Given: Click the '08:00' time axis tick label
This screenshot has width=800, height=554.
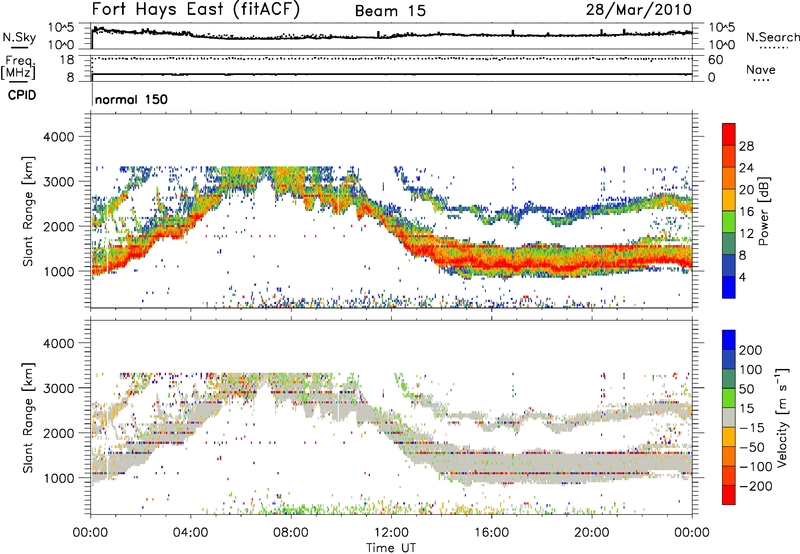Looking at the screenshot, I should (x=291, y=533).
